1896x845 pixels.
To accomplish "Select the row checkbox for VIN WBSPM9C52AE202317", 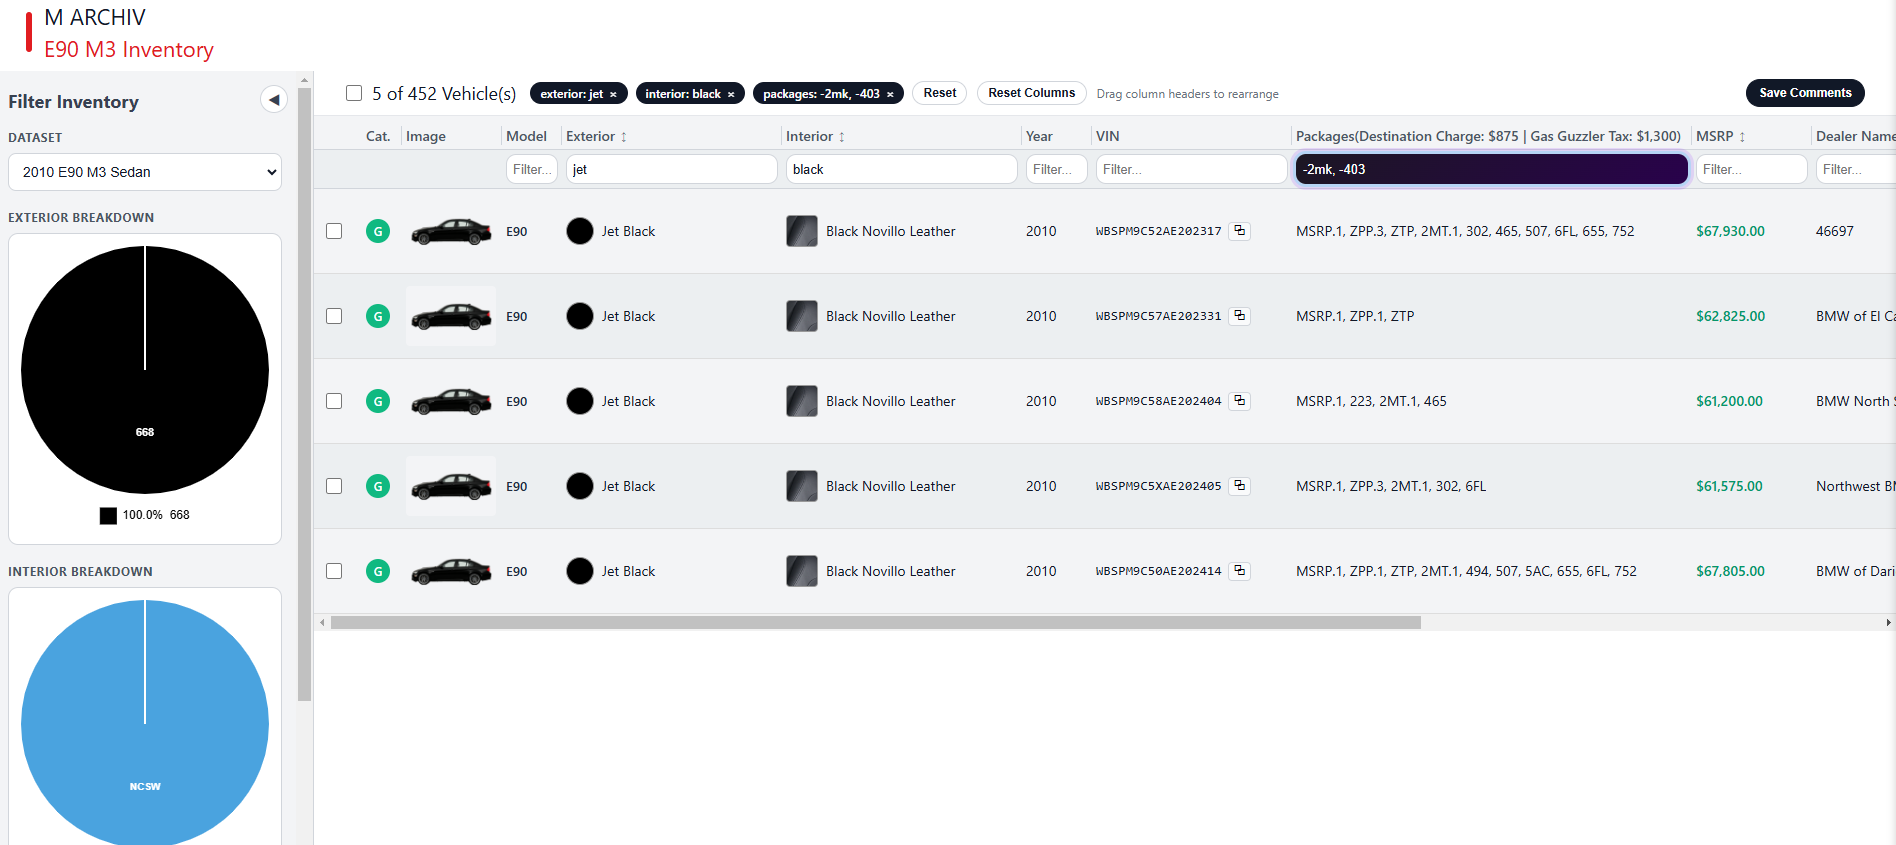I will 334,231.
